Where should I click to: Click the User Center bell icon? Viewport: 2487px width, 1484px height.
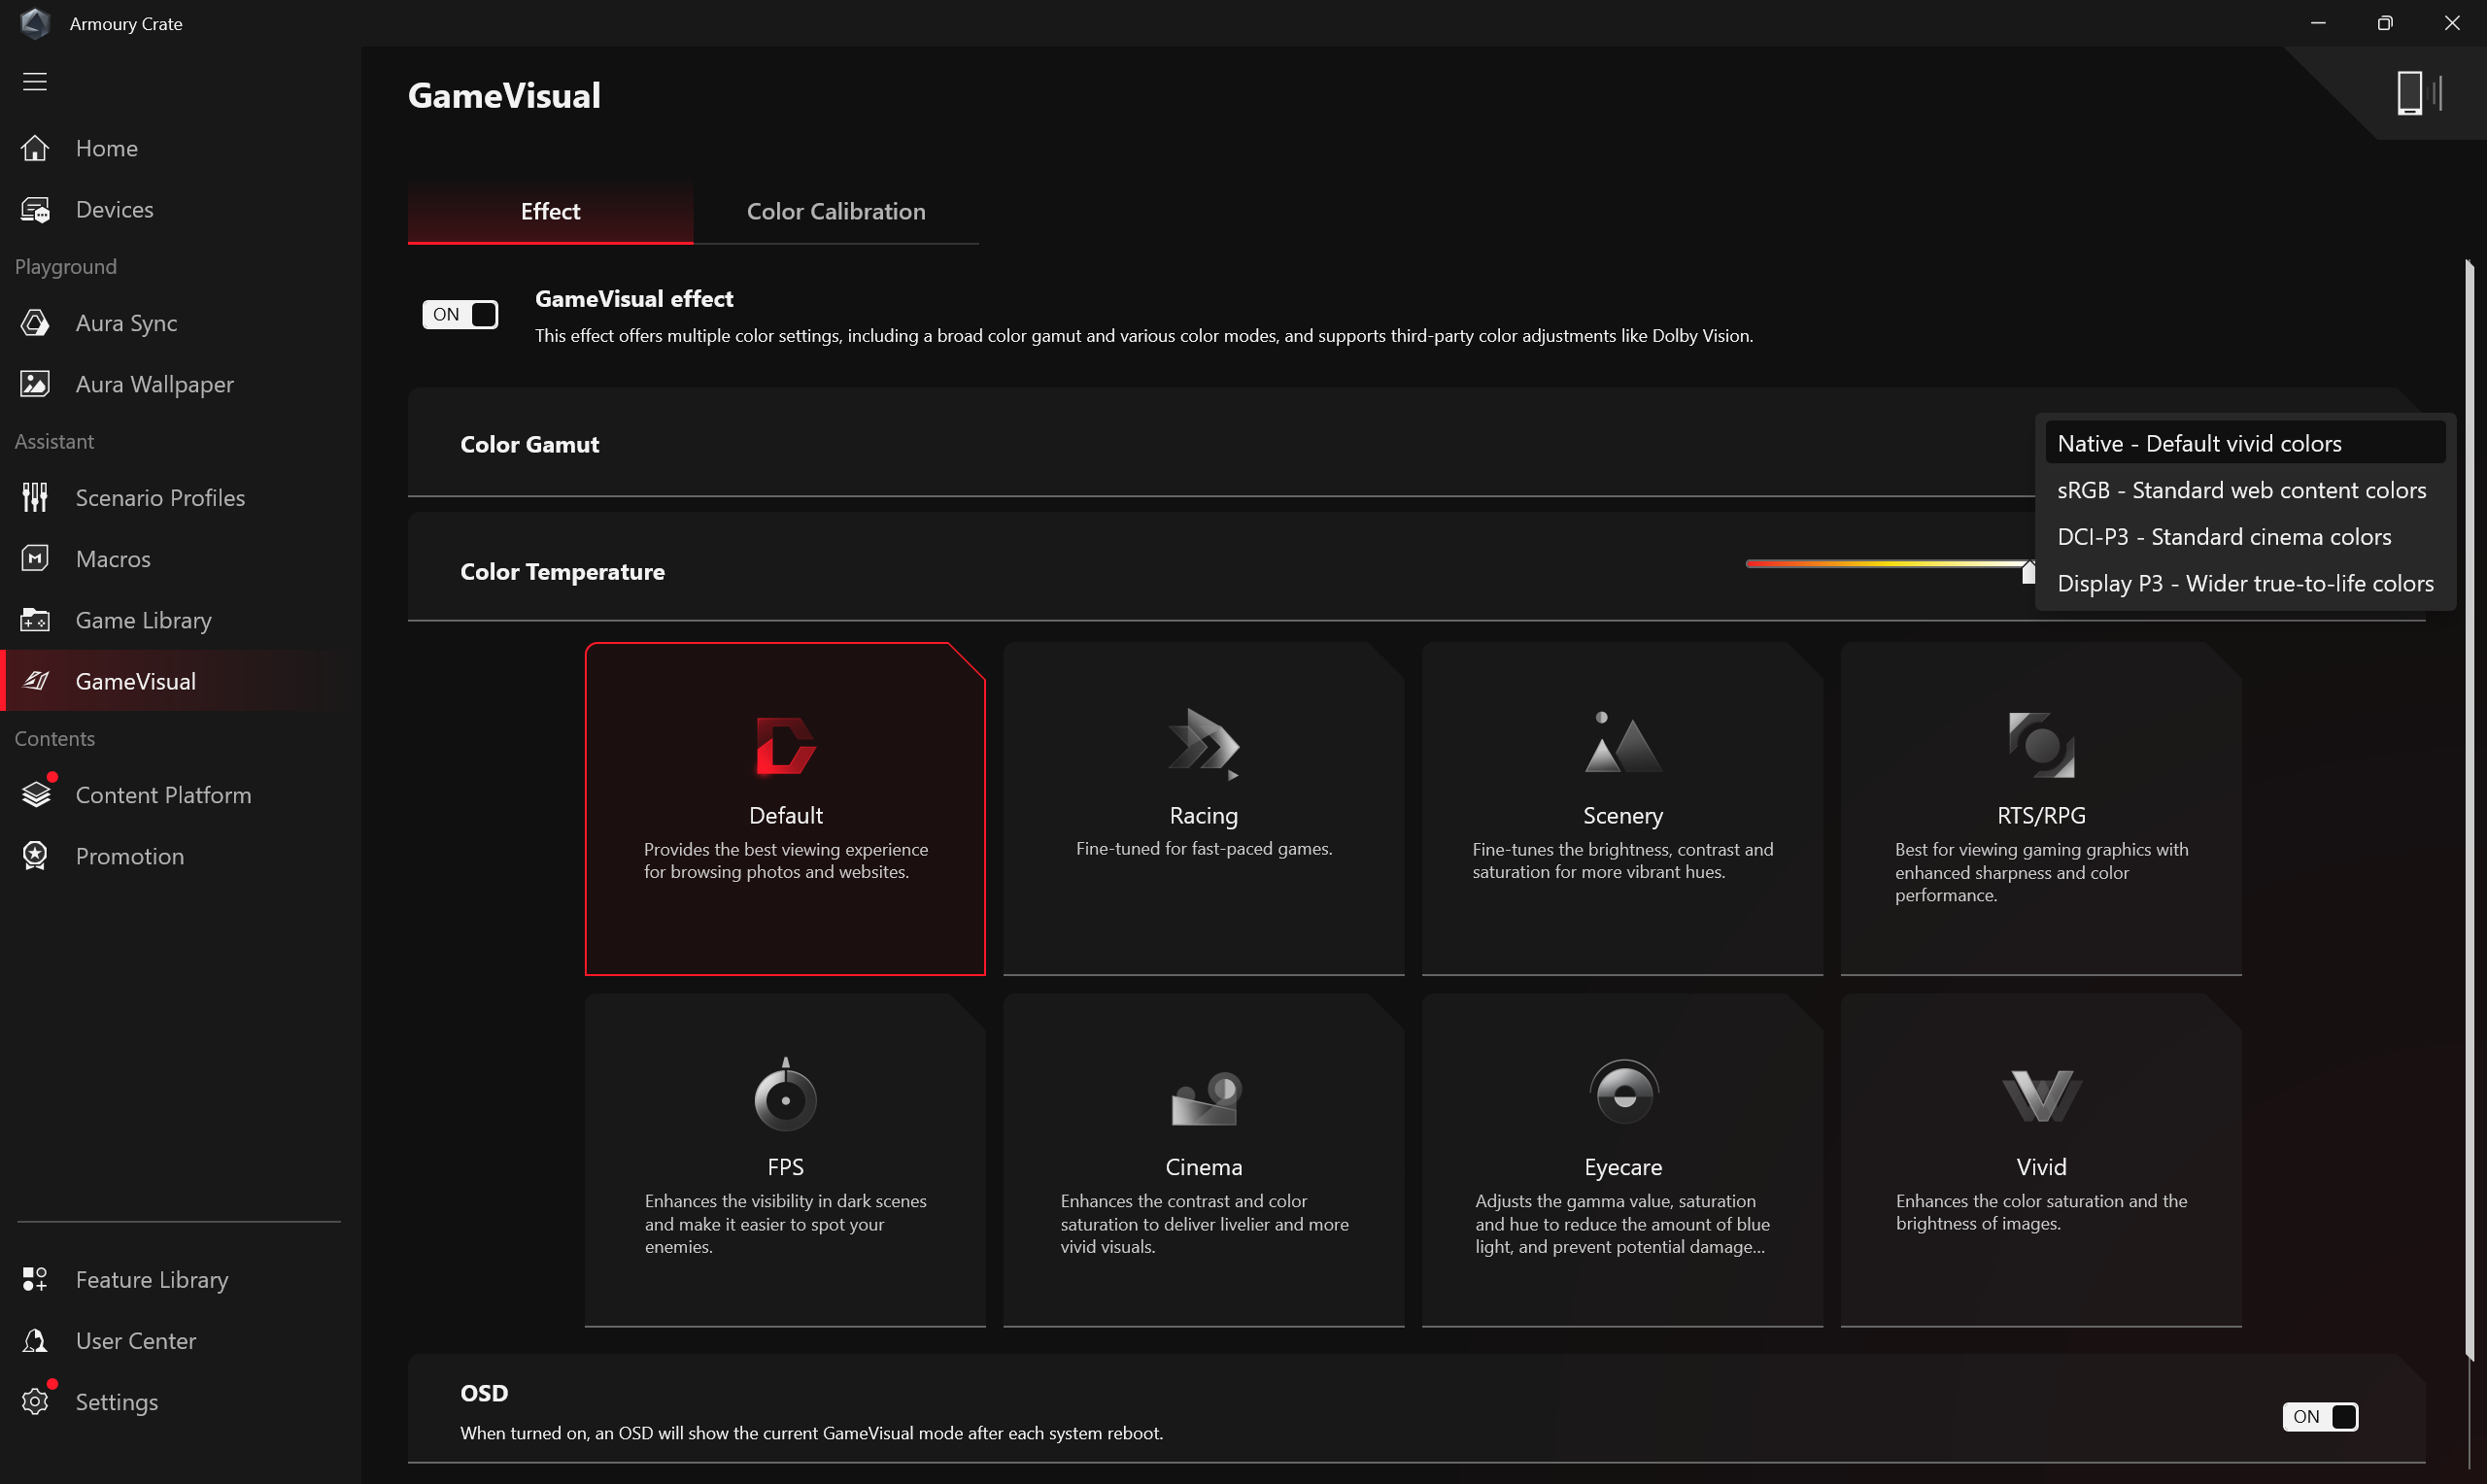35,1341
